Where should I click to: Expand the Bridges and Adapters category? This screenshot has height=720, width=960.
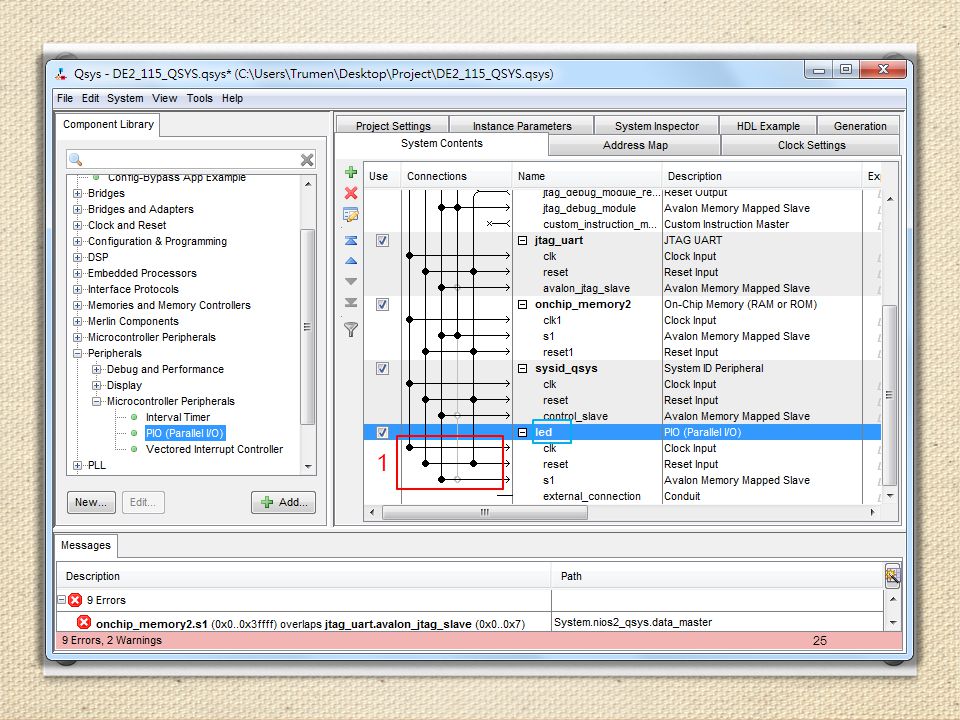(x=77, y=209)
